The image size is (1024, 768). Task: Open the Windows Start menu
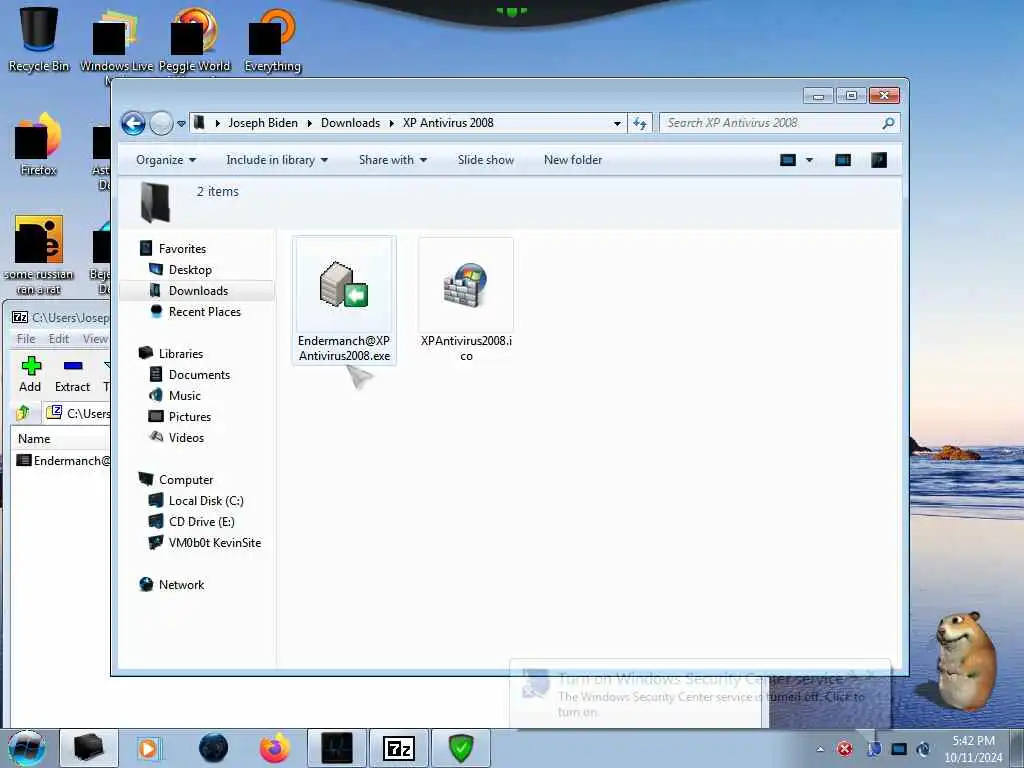point(26,748)
